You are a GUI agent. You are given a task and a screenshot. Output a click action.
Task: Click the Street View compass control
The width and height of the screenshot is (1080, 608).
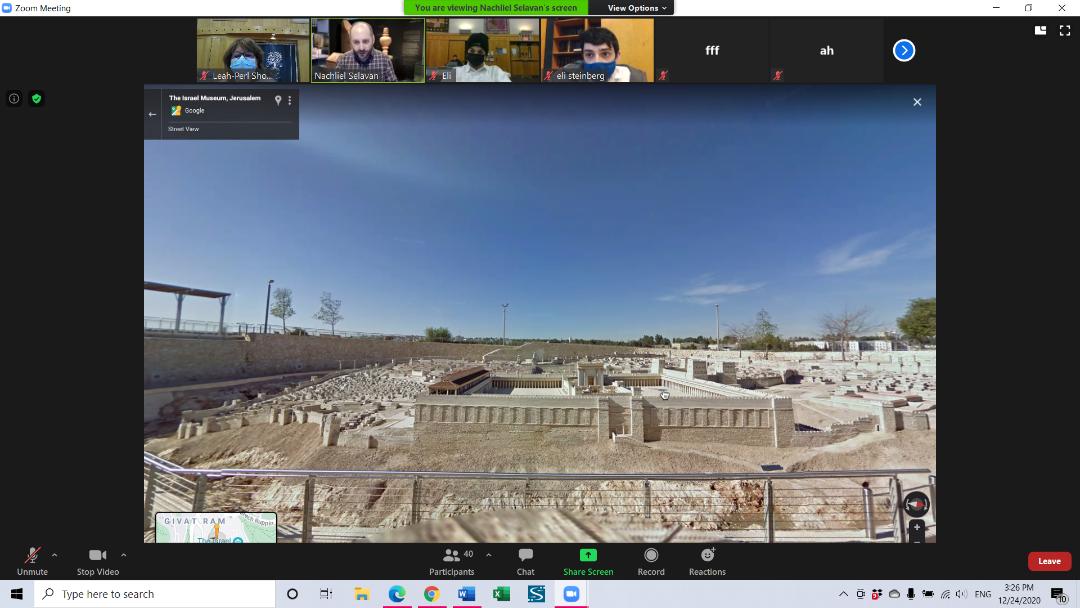click(x=916, y=505)
